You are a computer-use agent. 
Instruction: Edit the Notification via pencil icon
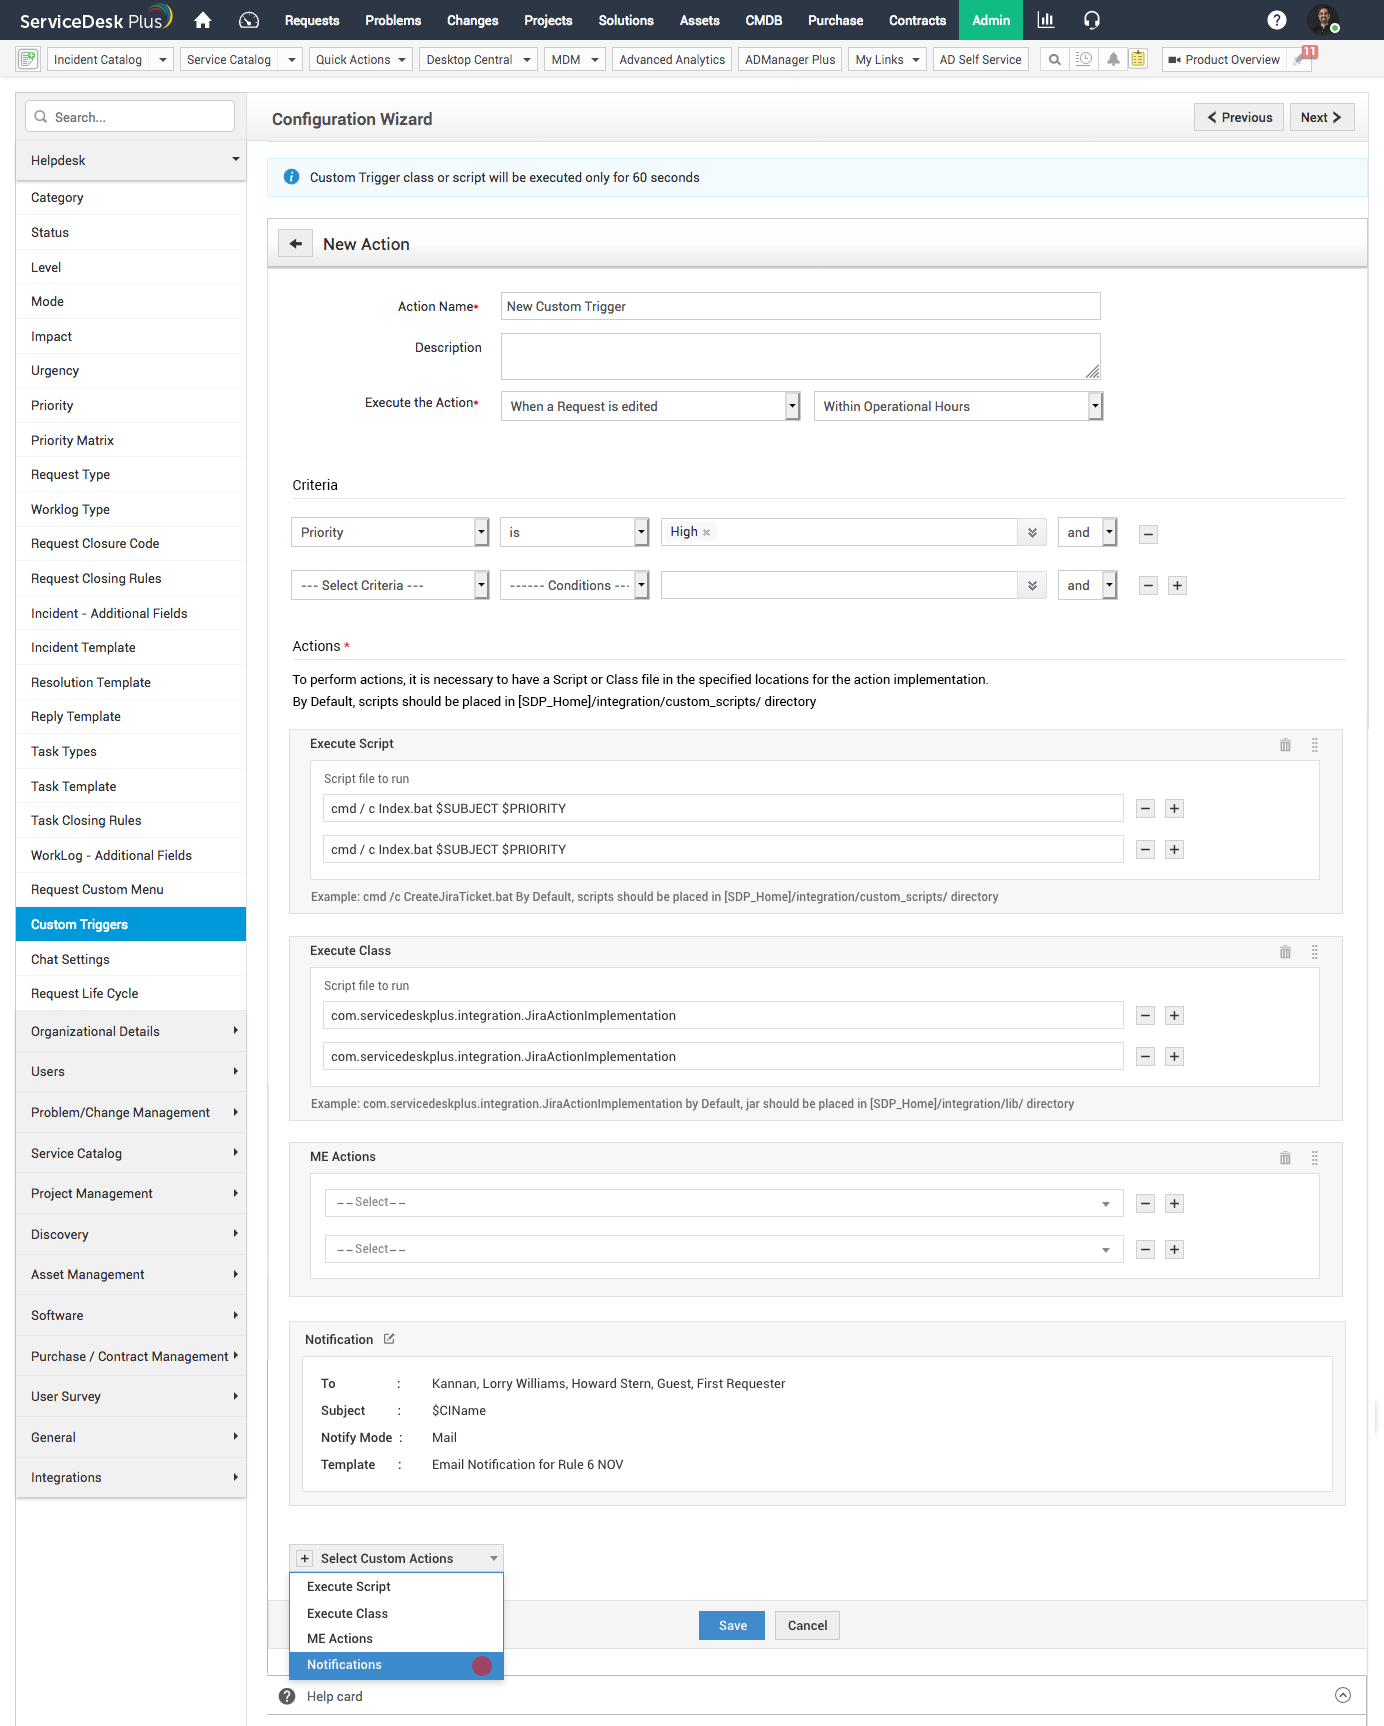(x=389, y=1339)
